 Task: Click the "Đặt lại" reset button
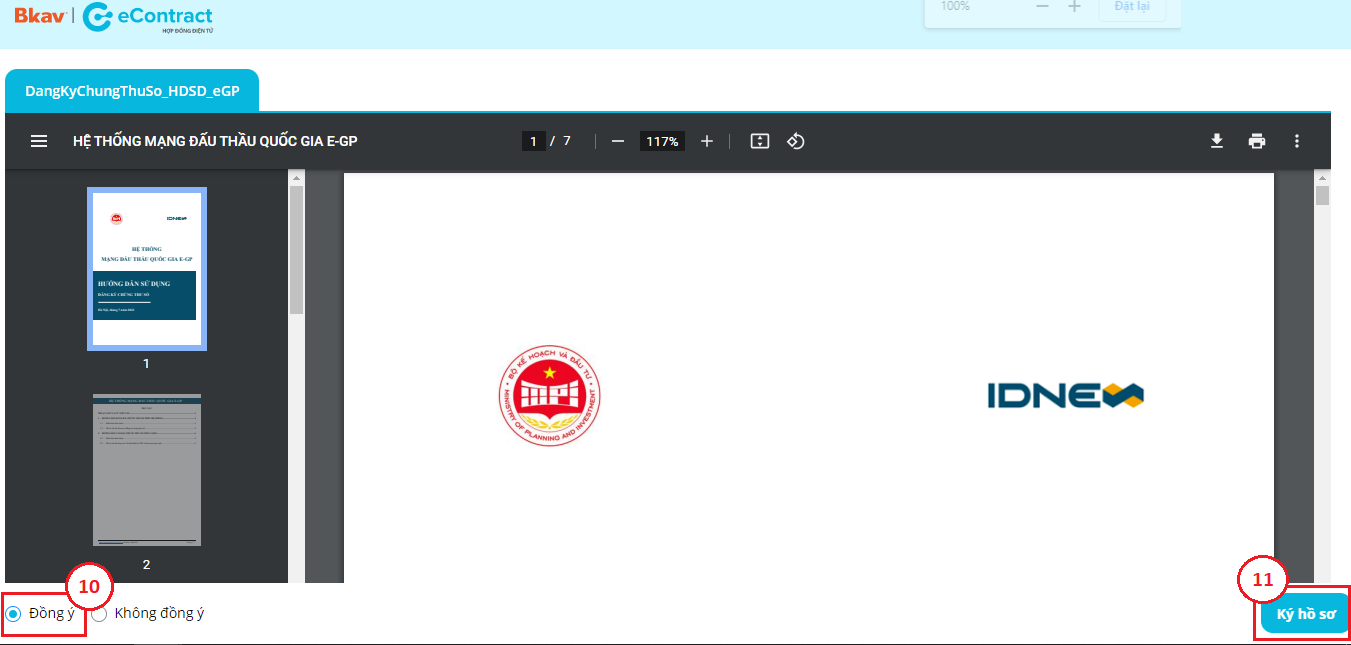[x=1131, y=7]
